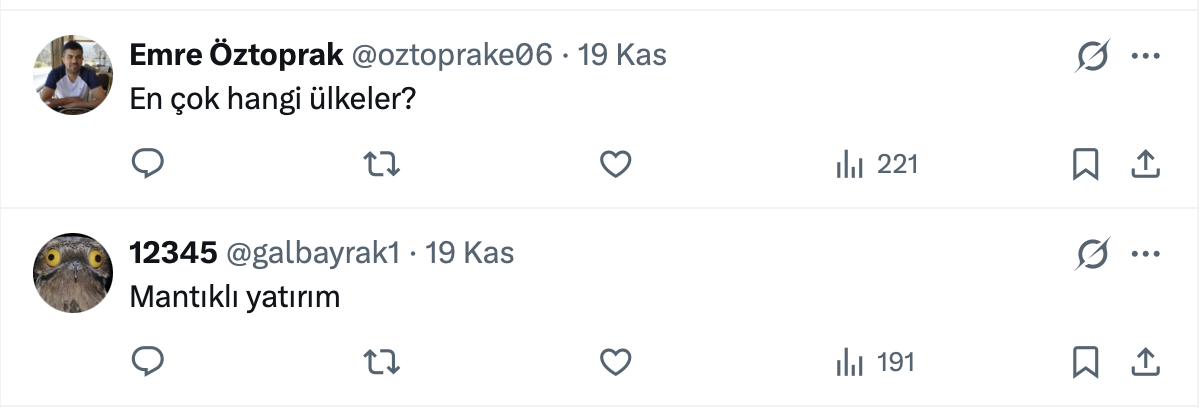1204x408 pixels.
Task: Share the tweet by 12345
Action: pyautogui.click(x=1144, y=362)
